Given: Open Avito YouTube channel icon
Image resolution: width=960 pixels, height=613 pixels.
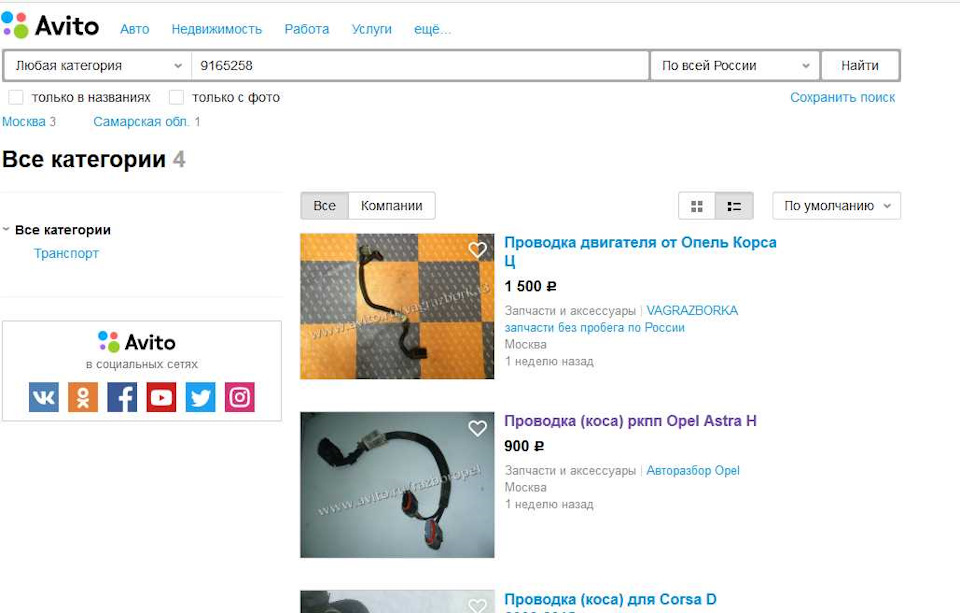Looking at the screenshot, I should click(161, 398).
